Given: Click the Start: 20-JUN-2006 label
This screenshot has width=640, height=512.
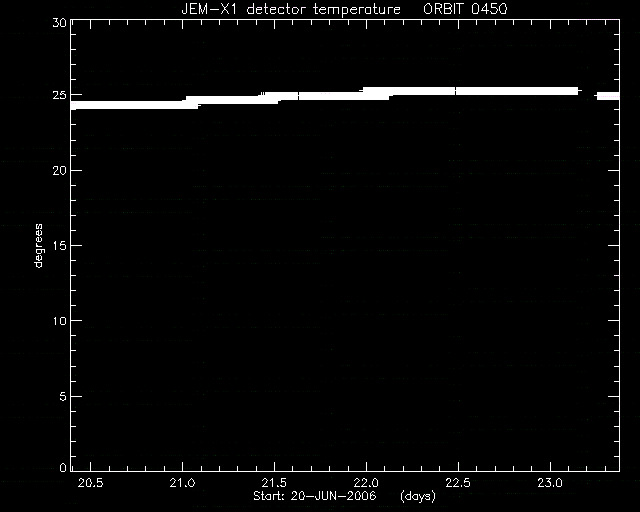Looking at the screenshot, I should 315,496.
